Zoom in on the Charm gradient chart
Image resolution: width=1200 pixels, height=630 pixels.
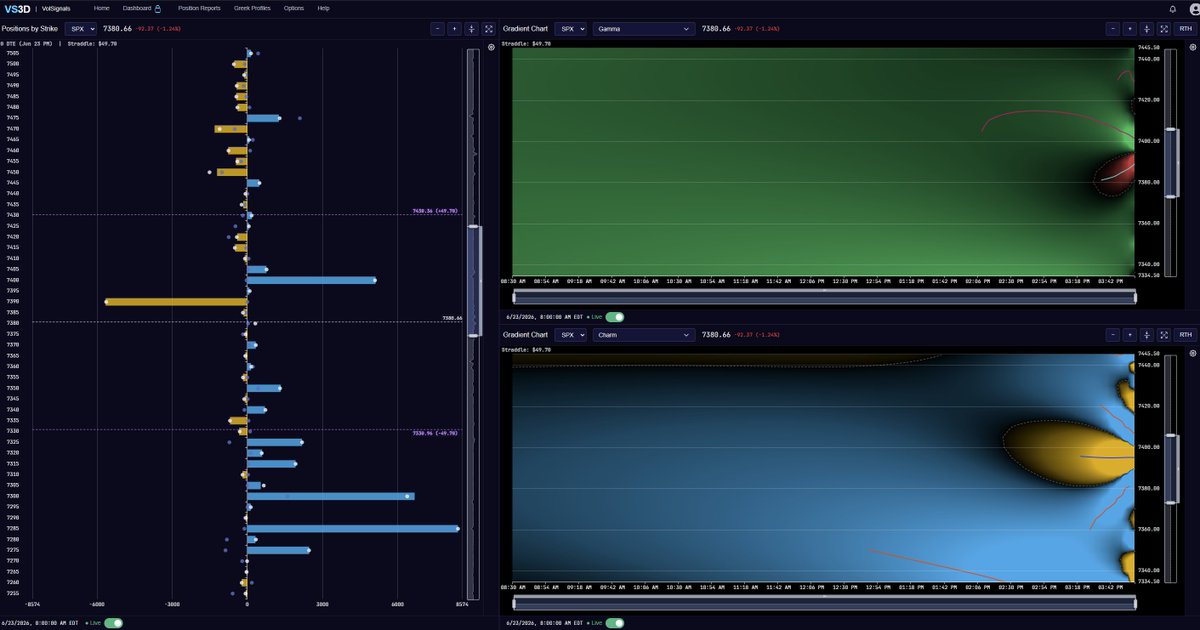coord(1129,335)
